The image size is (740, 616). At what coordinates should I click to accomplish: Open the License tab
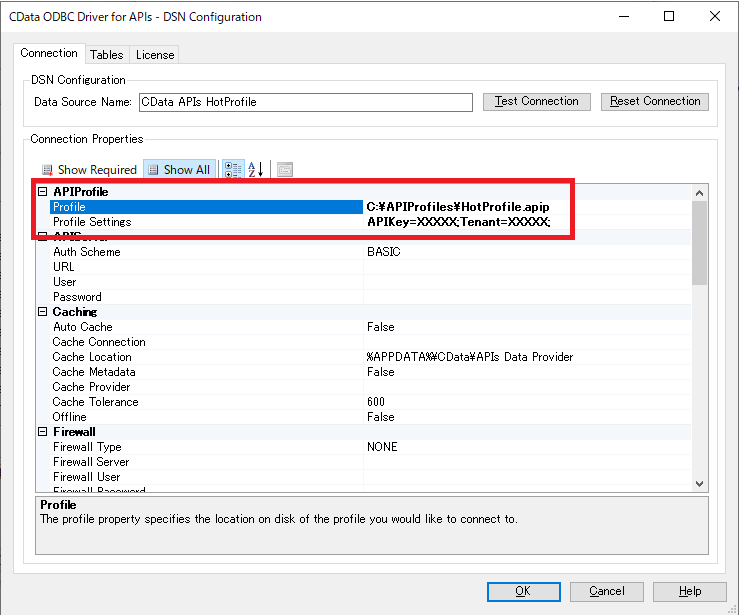[x=155, y=55]
